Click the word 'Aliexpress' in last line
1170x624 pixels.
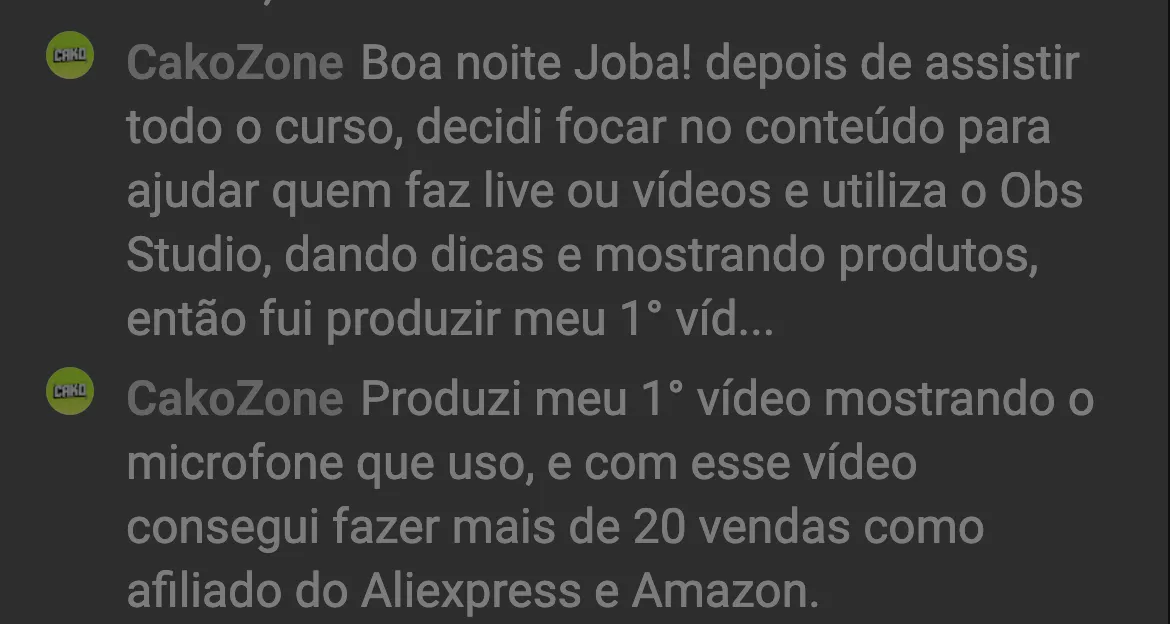click(x=471, y=591)
